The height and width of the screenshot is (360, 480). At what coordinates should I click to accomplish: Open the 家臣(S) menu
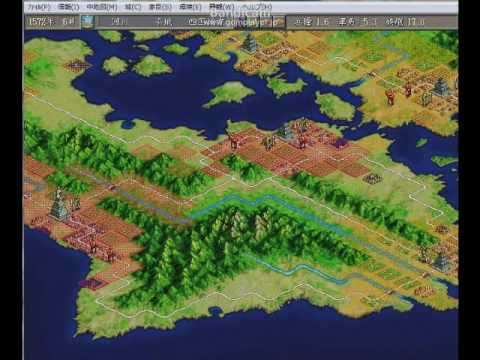point(160,7)
